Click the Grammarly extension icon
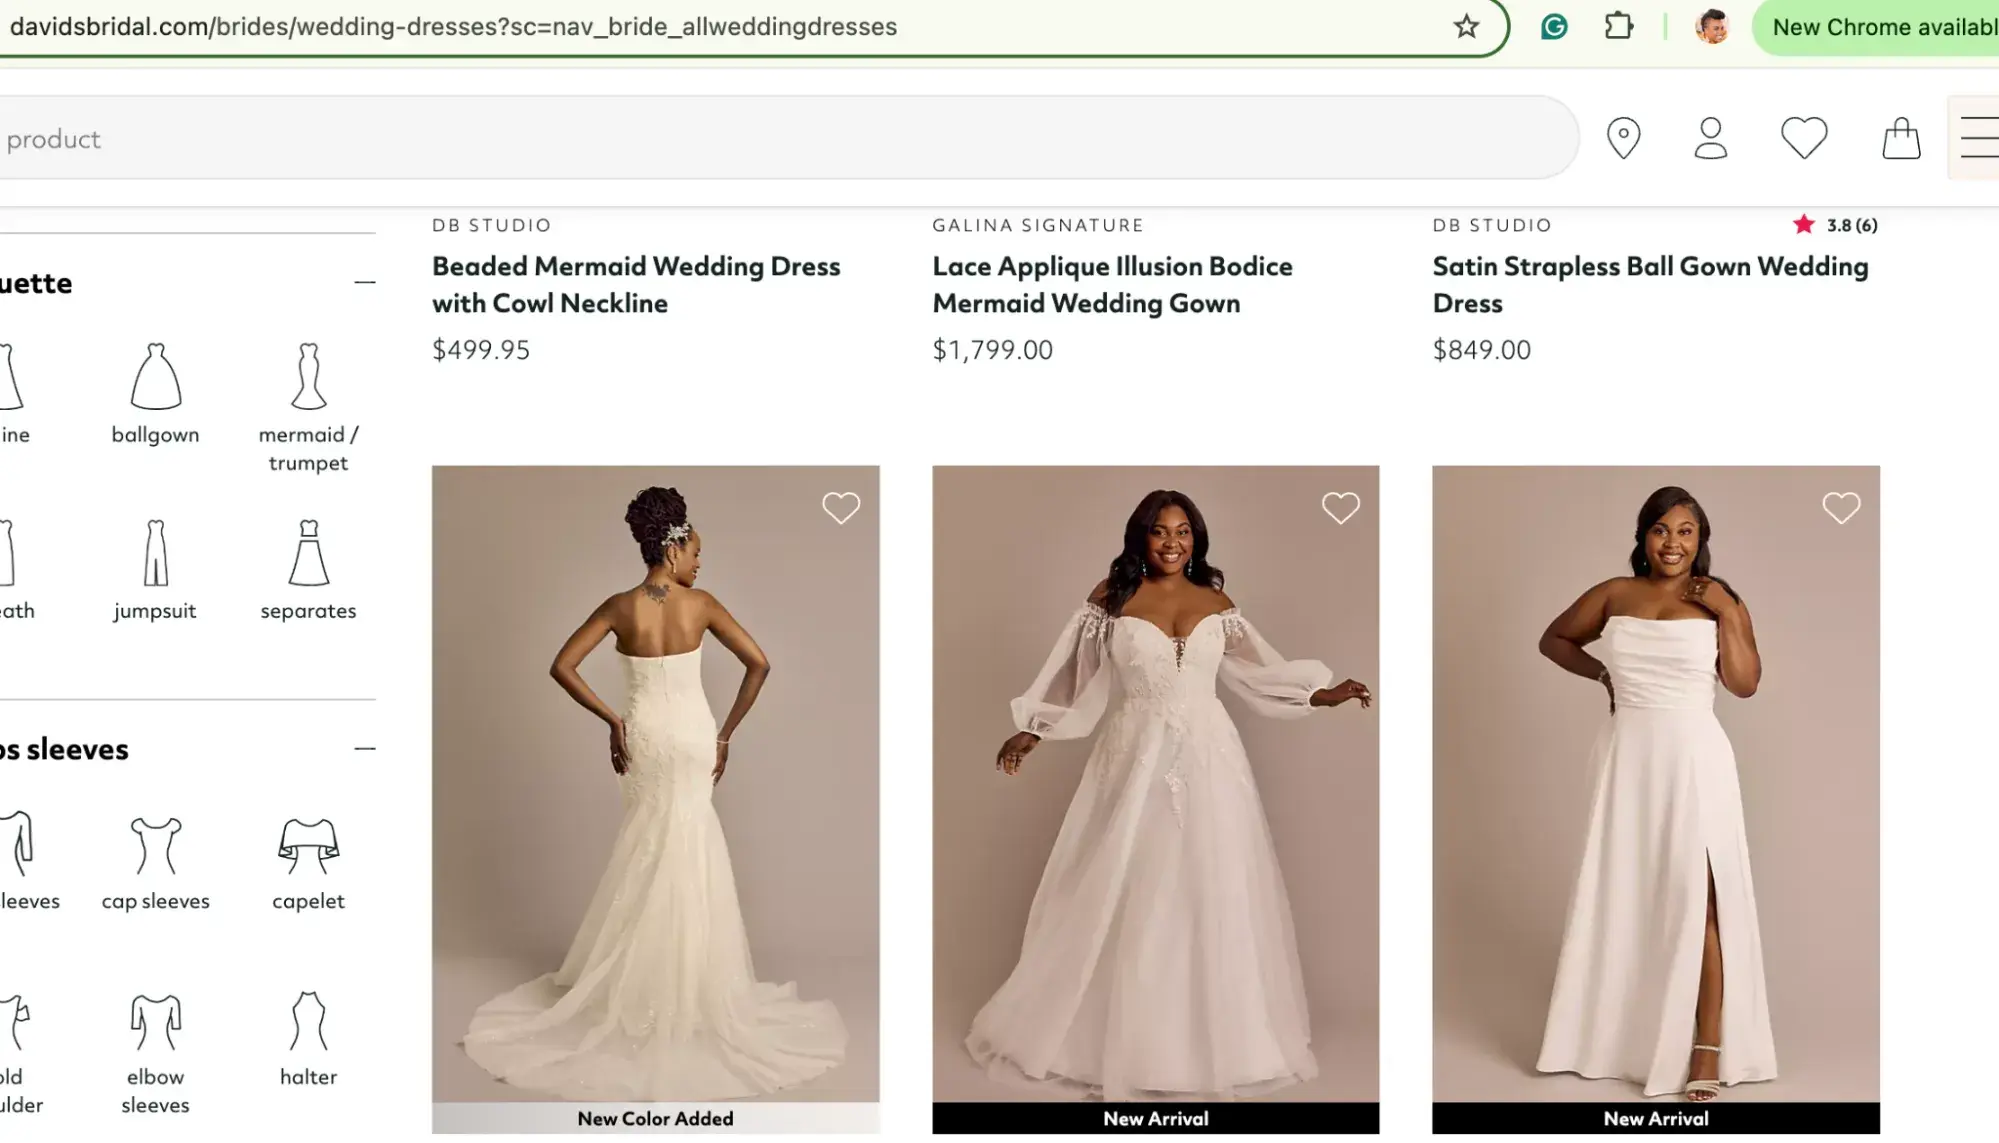The width and height of the screenshot is (1999, 1143). pyautogui.click(x=1554, y=27)
